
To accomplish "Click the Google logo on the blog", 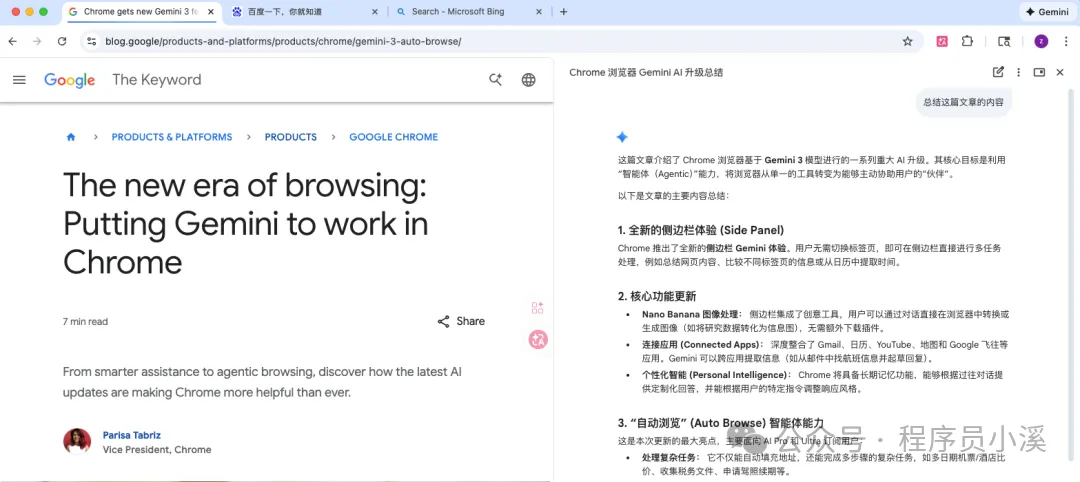I will click(70, 80).
